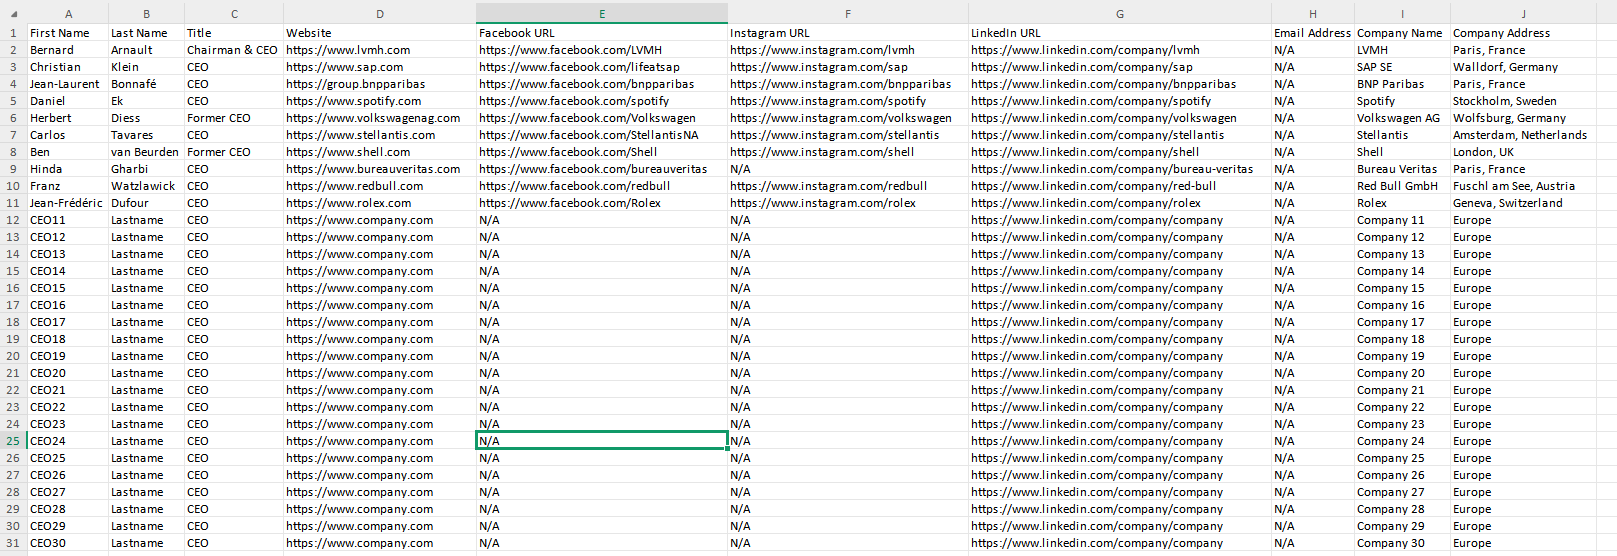Select the 'Red Bull GmbH' cell
Screen dimensions: 1617x556
[1402, 186]
